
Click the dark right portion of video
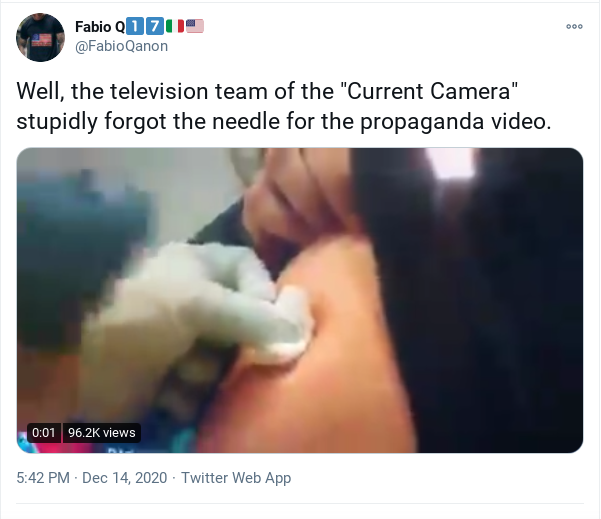coord(498,300)
